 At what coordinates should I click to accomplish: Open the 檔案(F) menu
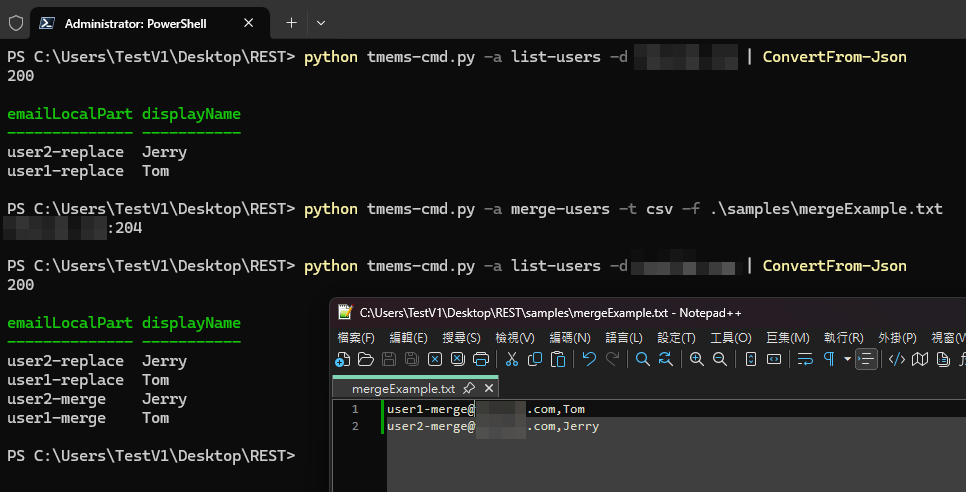pyautogui.click(x=356, y=338)
